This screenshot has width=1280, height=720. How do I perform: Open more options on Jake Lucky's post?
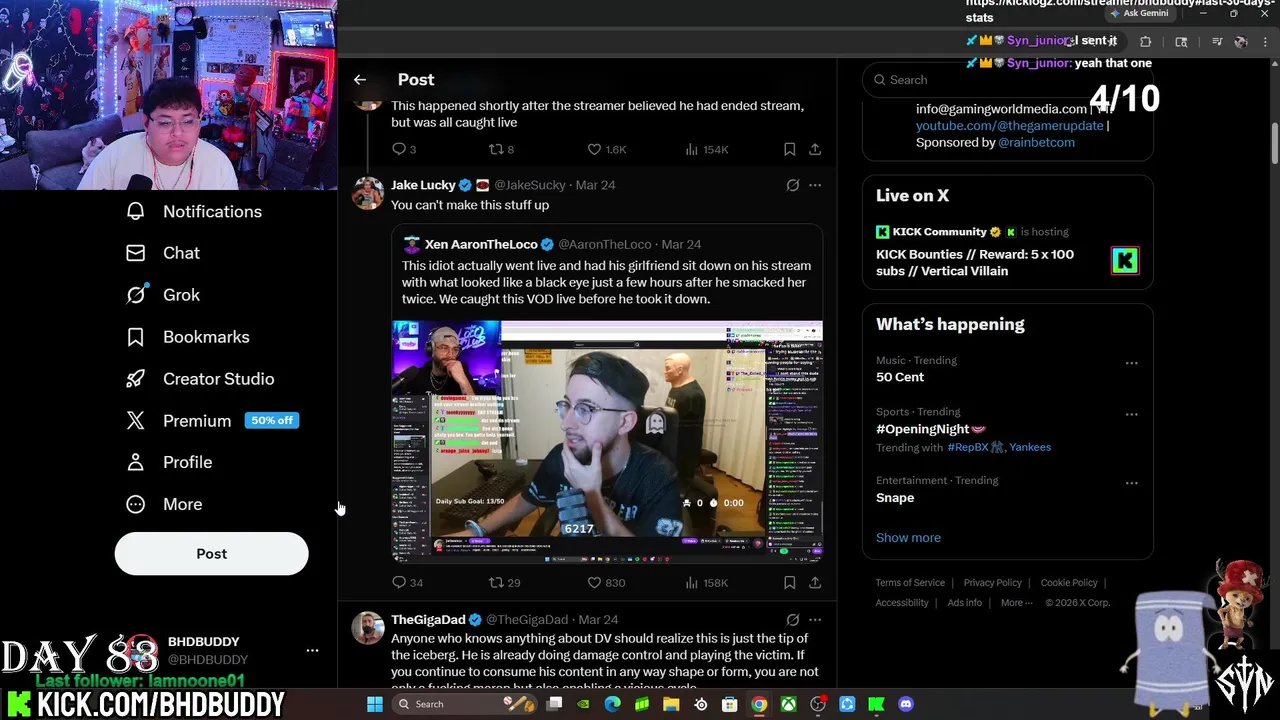point(815,185)
